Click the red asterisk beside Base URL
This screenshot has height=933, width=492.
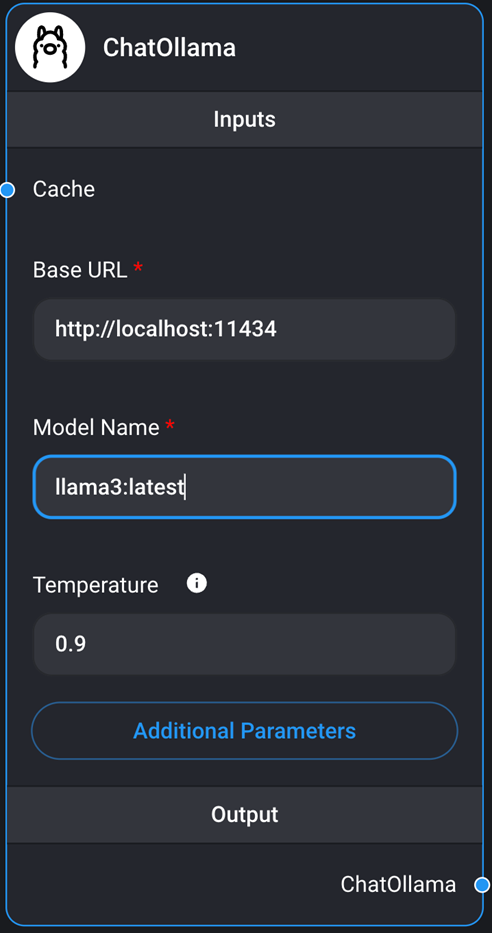(x=138, y=267)
